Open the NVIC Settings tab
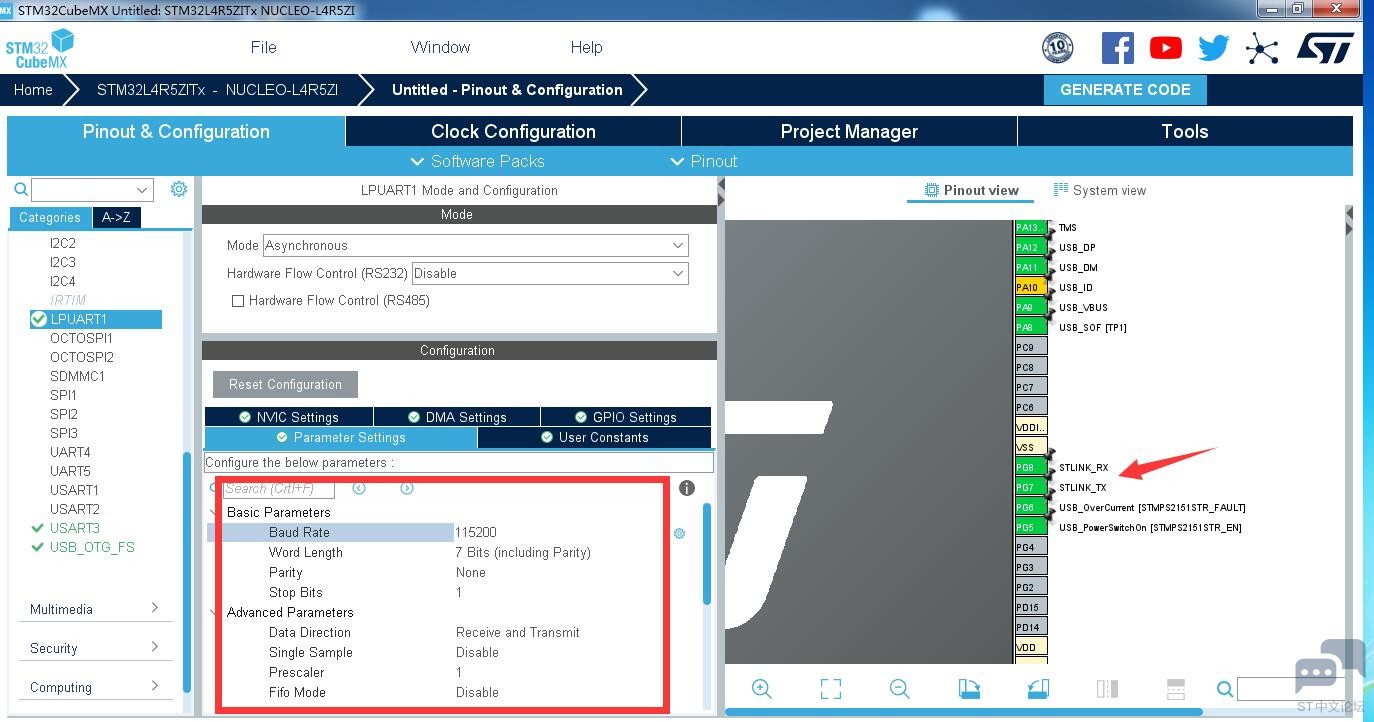 point(289,417)
